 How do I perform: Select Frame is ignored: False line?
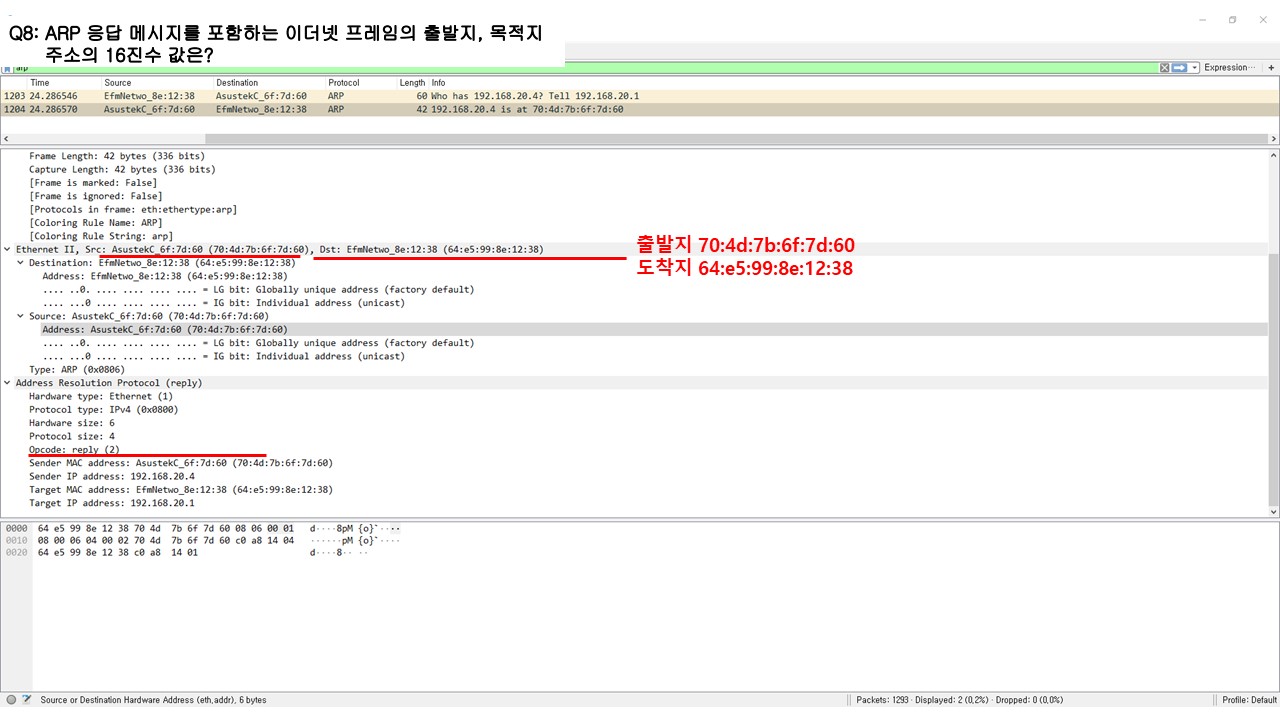pyautogui.click(x=96, y=196)
